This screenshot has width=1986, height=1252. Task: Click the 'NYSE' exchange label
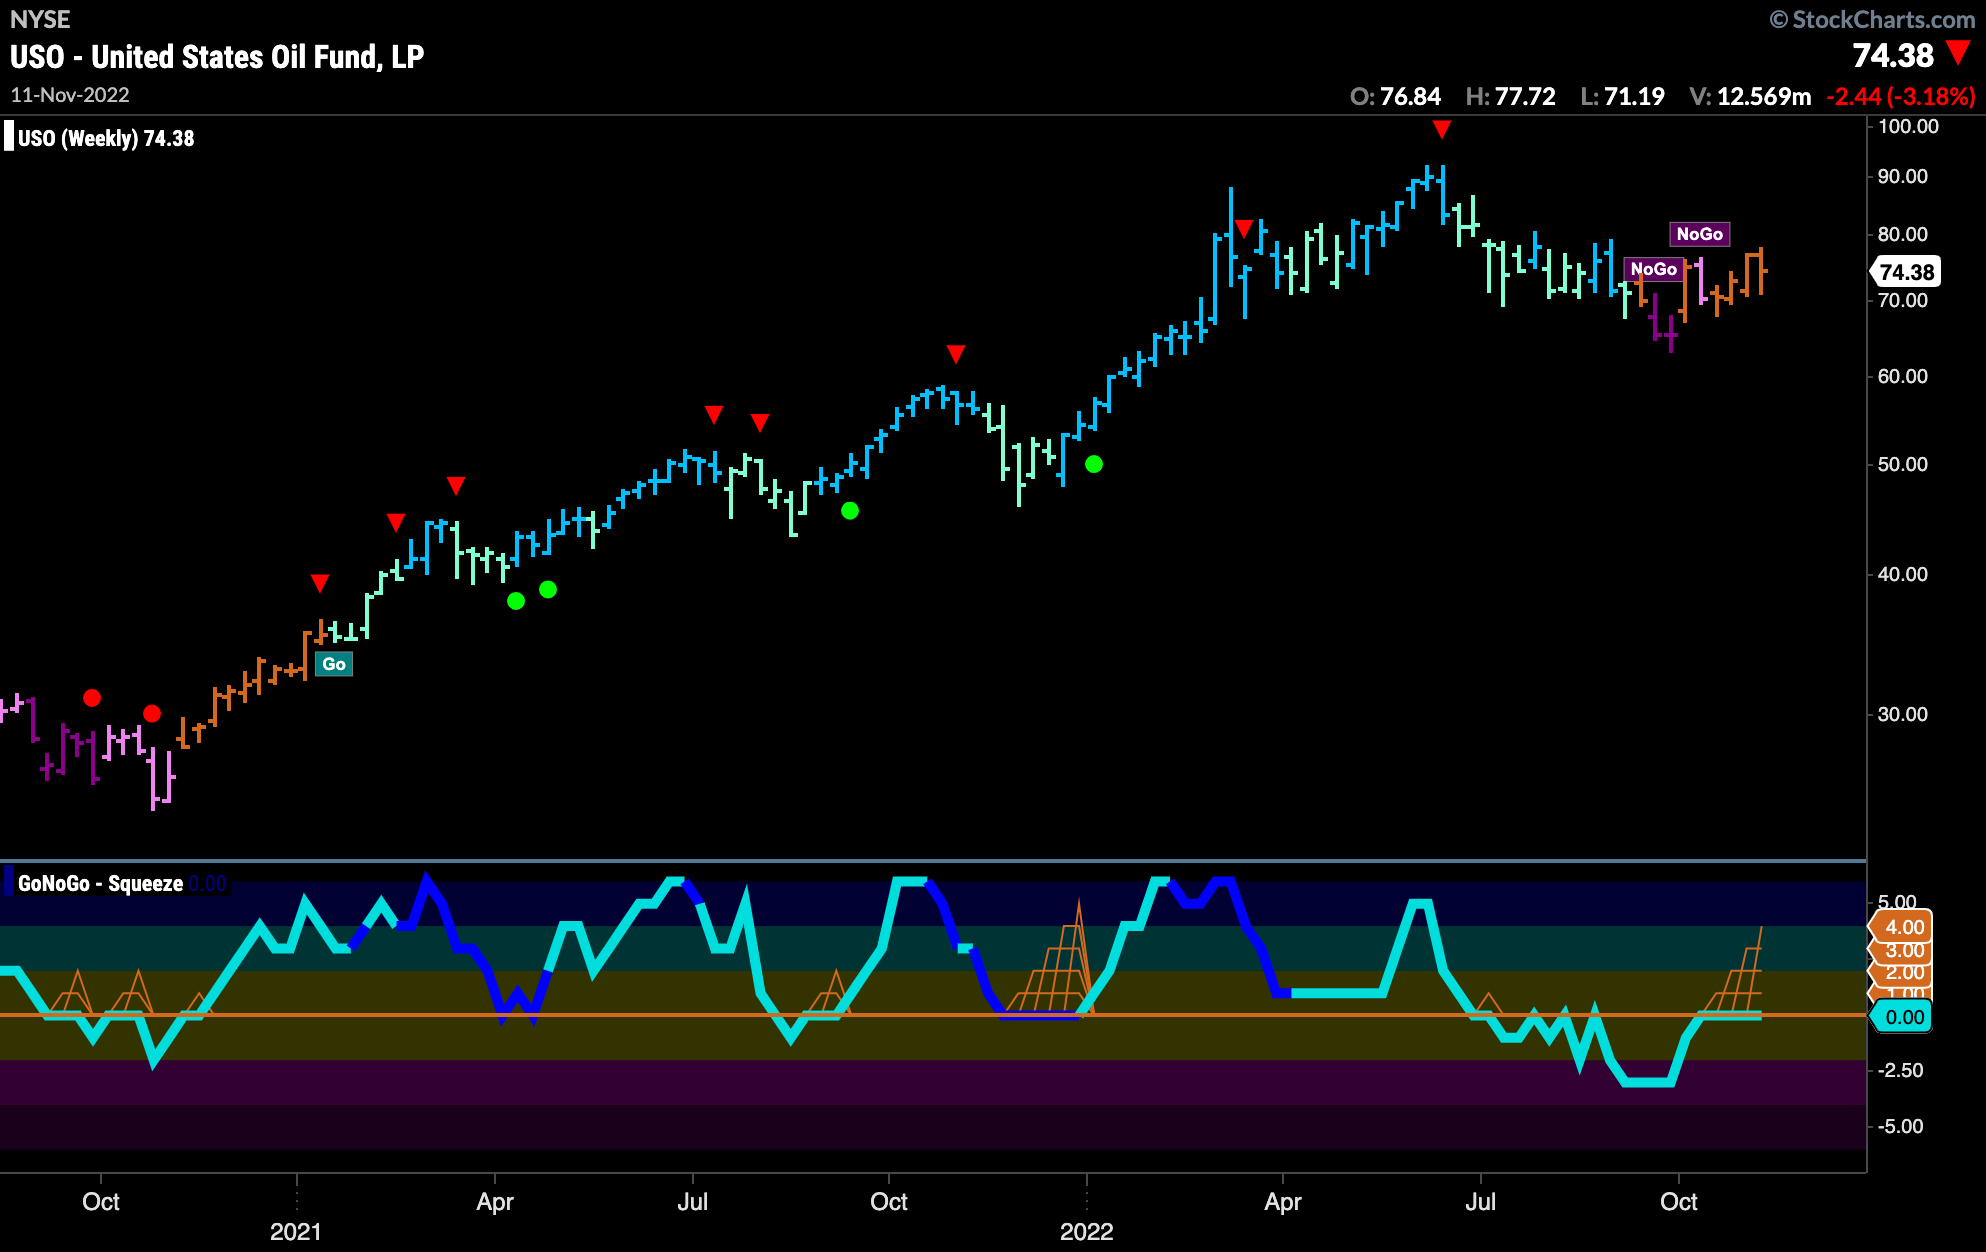click(40, 19)
